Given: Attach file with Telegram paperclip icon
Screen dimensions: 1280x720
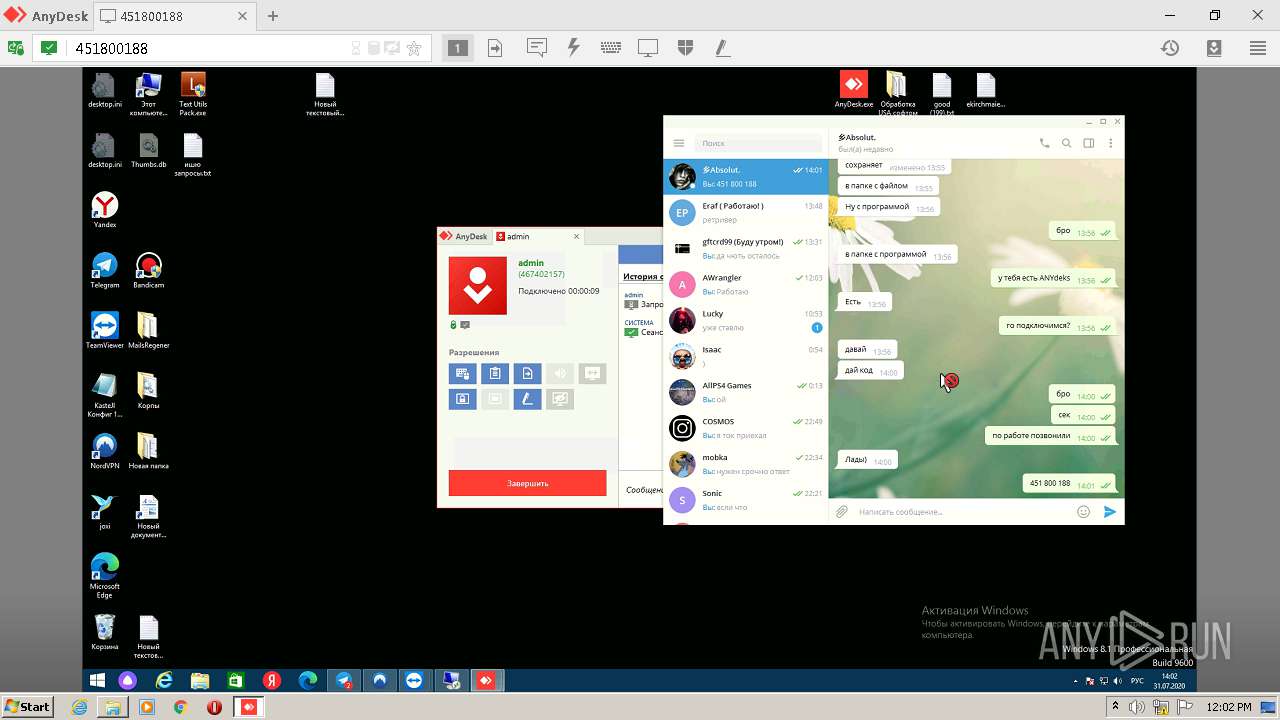Looking at the screenshot, I should click(x=842, y=511).
